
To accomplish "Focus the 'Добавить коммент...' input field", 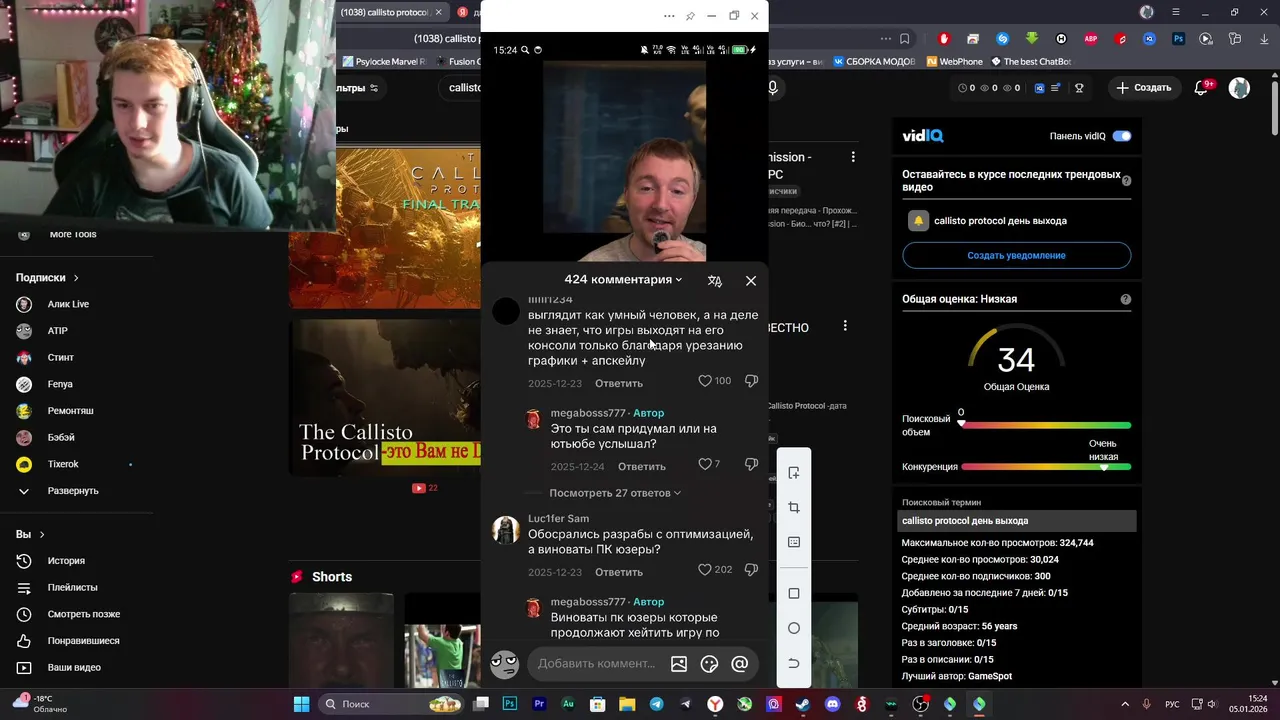I will click(597, 663).
